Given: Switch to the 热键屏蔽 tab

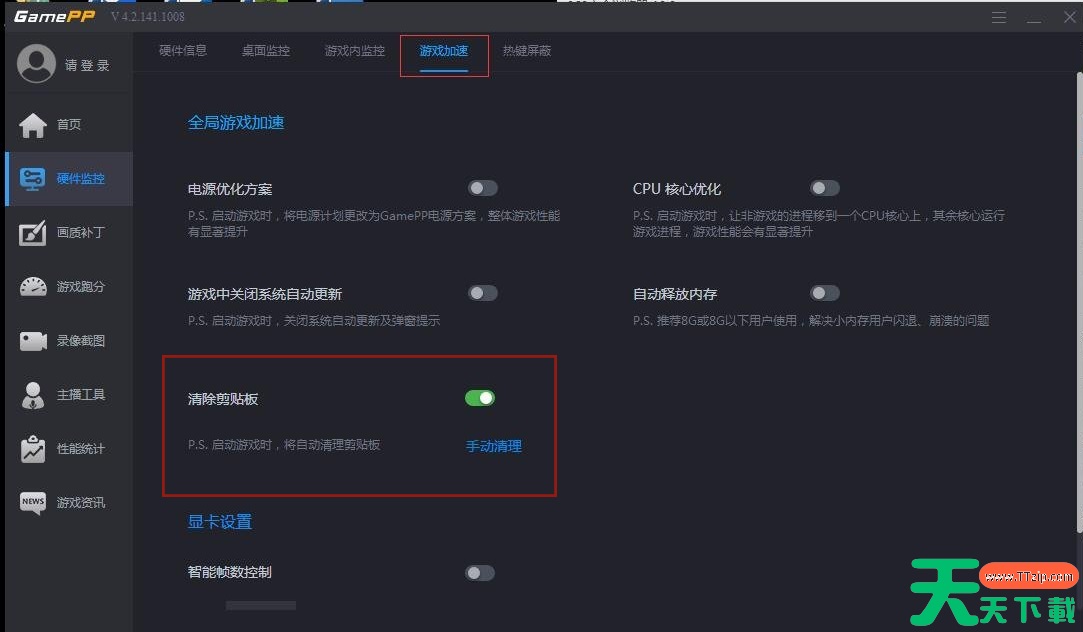Looking at the screenshot, I should (x=527, y=50).
